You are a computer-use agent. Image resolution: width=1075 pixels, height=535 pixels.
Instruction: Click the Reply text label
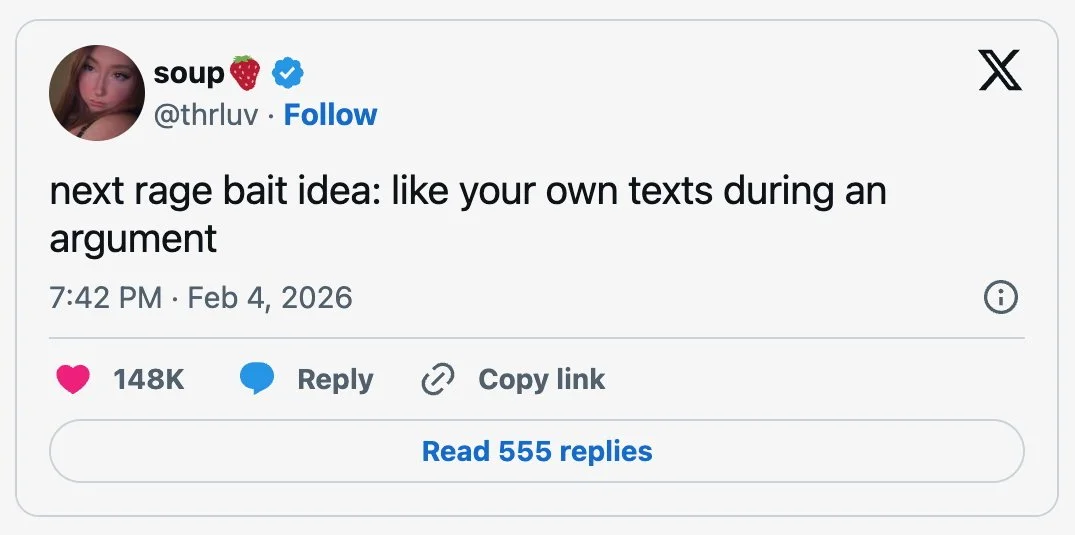click(335, 379)
